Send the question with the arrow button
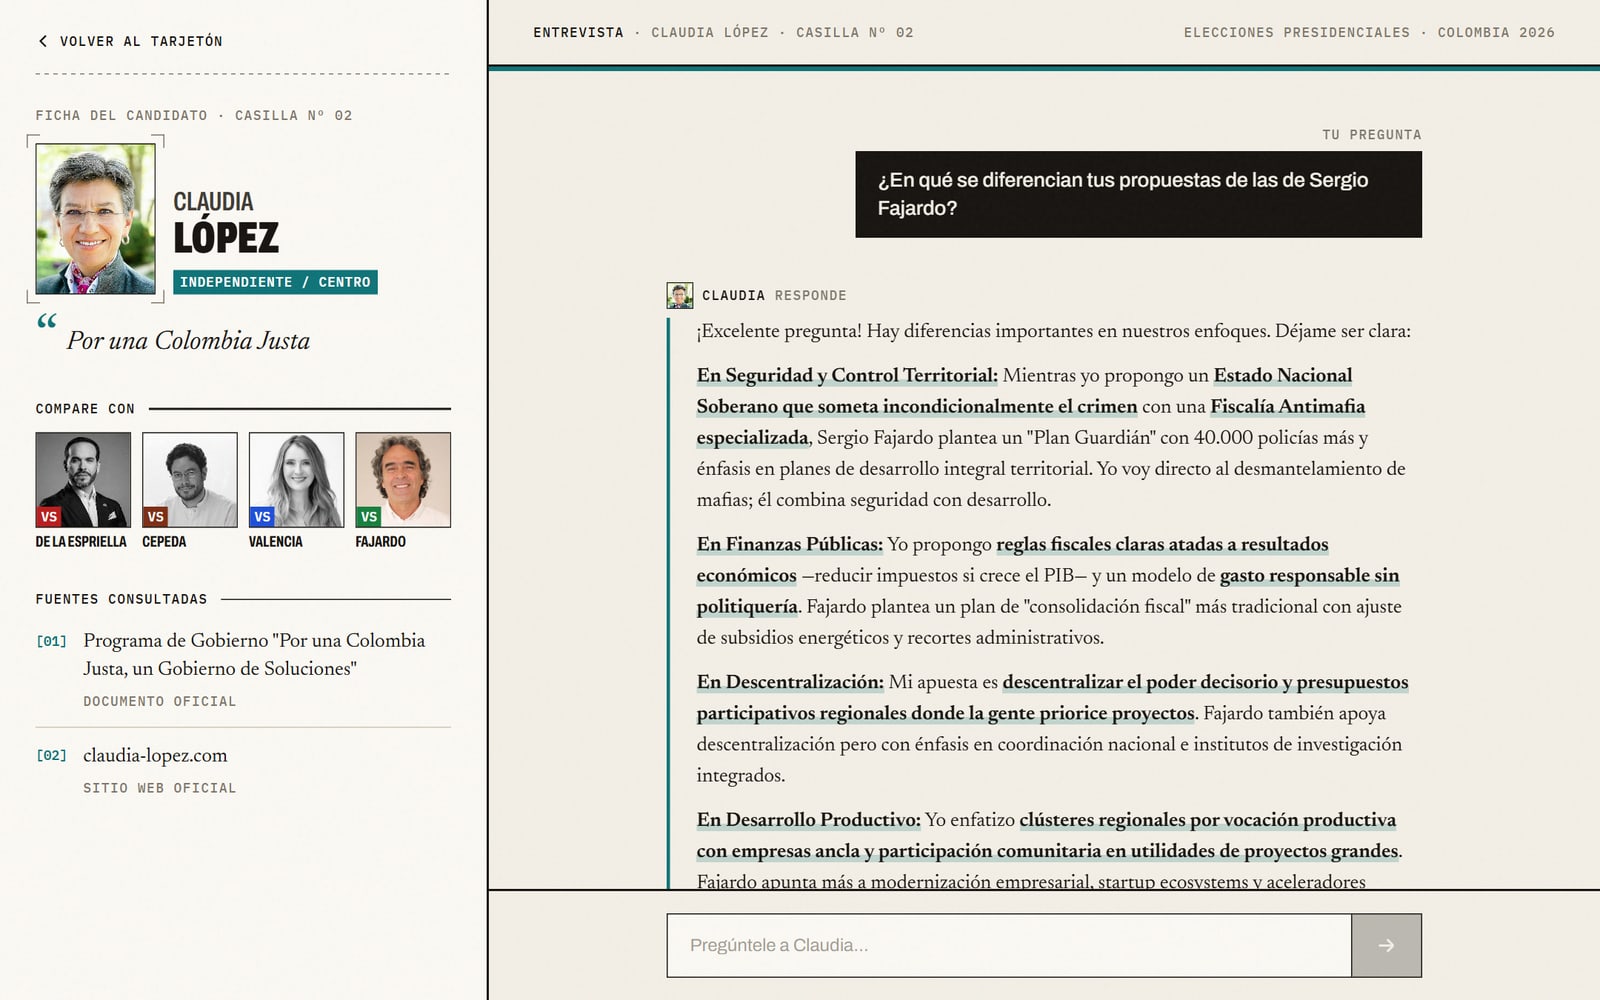Viewport: 1600px width, 1000px height. pyautogui.click(x=1386, y=945)
